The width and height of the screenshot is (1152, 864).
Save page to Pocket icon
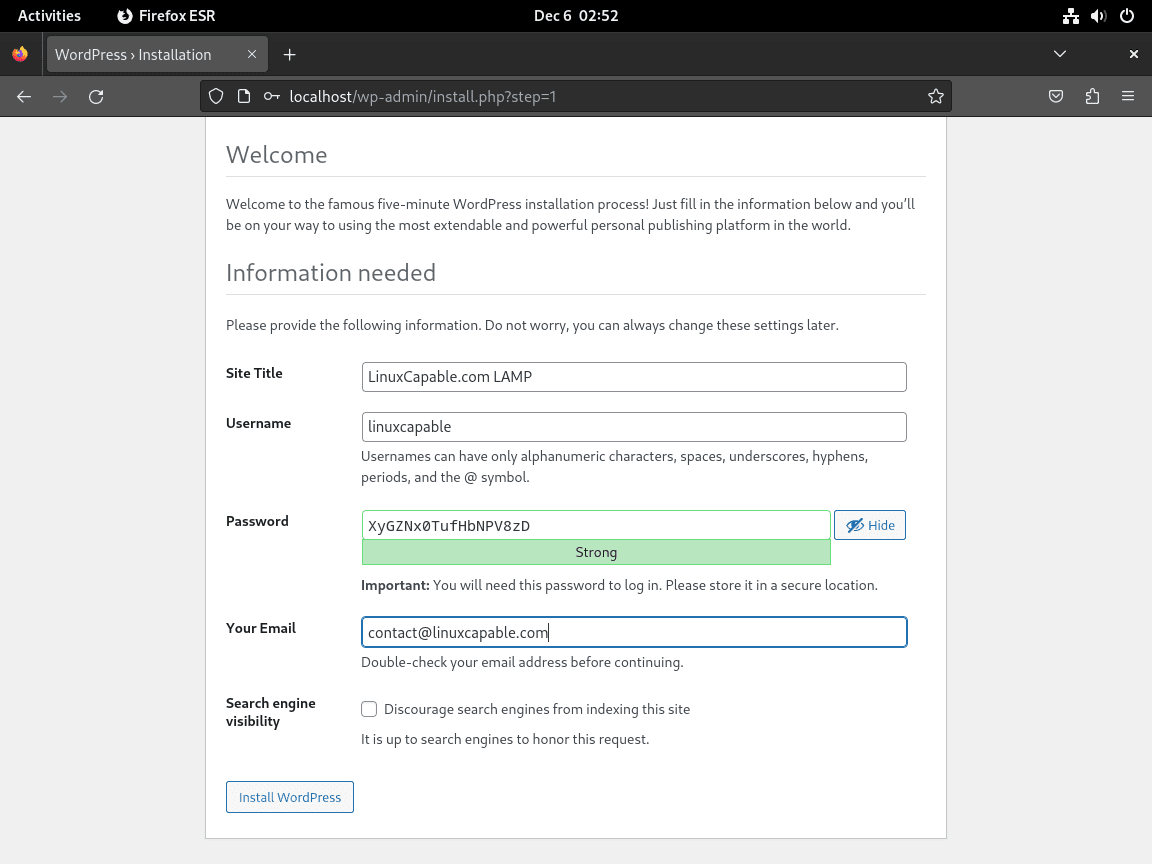tap(1056, 96)
